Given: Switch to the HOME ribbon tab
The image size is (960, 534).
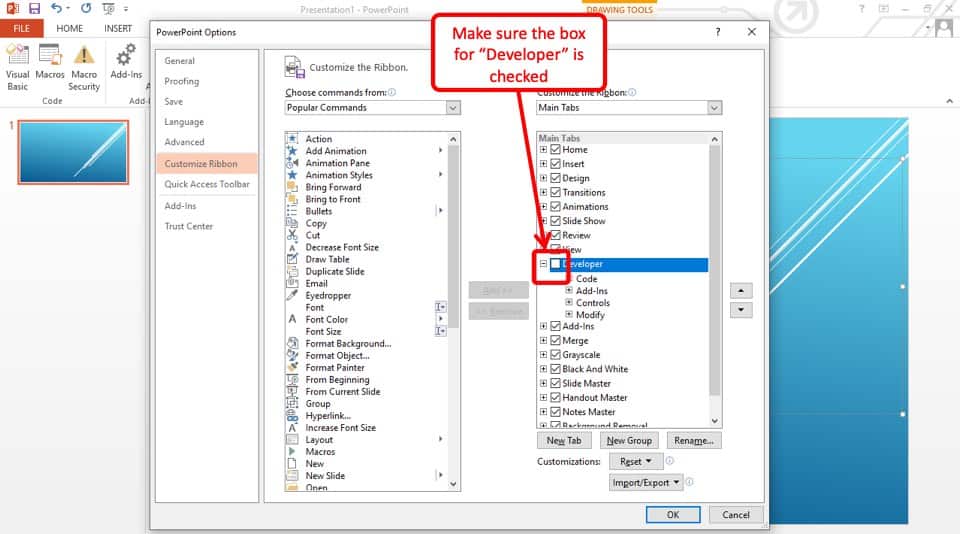Looking at the screenshot, I should point(69,28).
